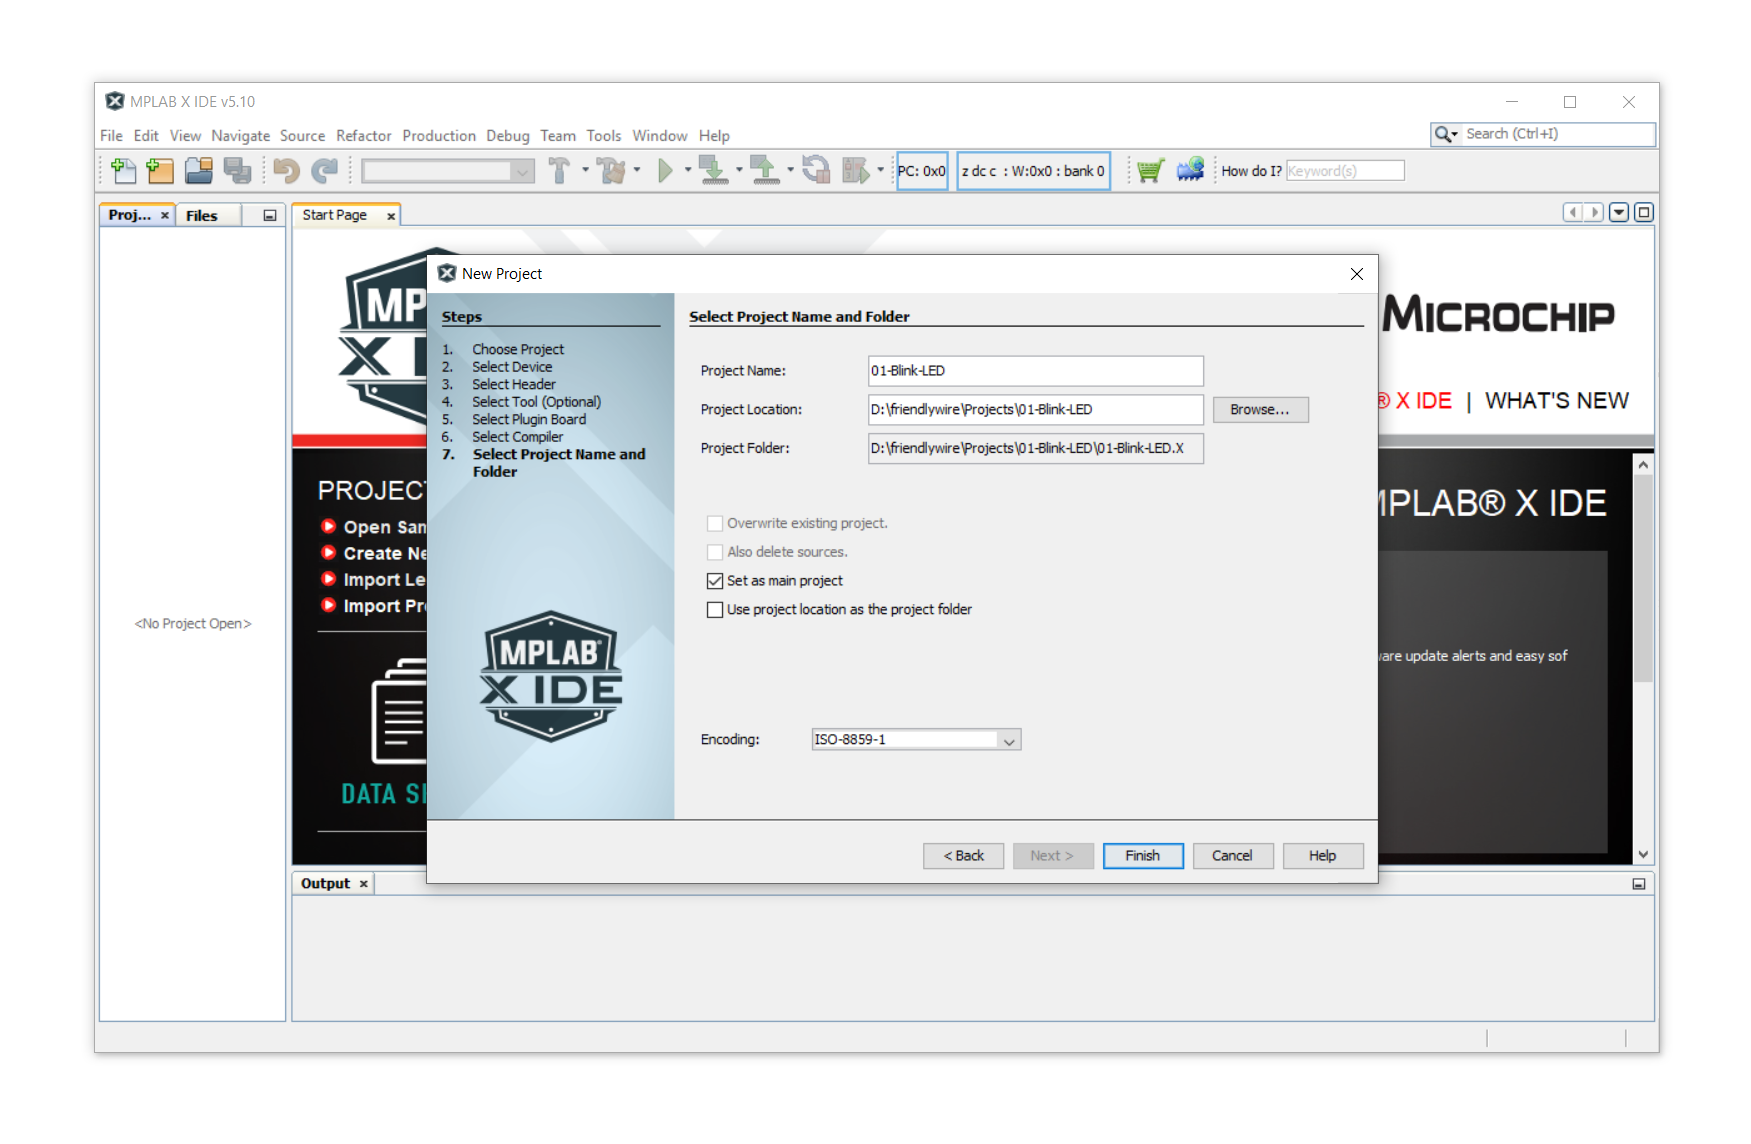Click the Microchip store shopping cart icon
1751x1144 pixels.
(x=1150, y=171)
